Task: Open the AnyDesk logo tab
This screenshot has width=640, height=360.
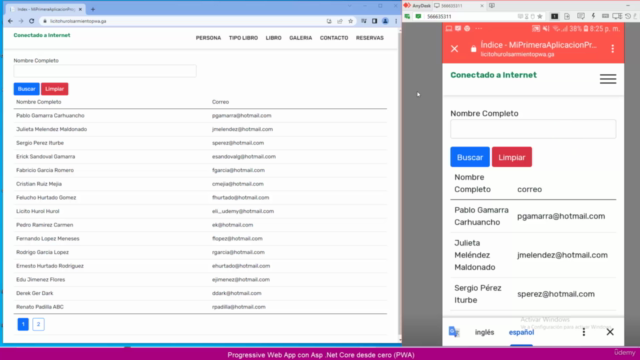Action: click(418, 6)
